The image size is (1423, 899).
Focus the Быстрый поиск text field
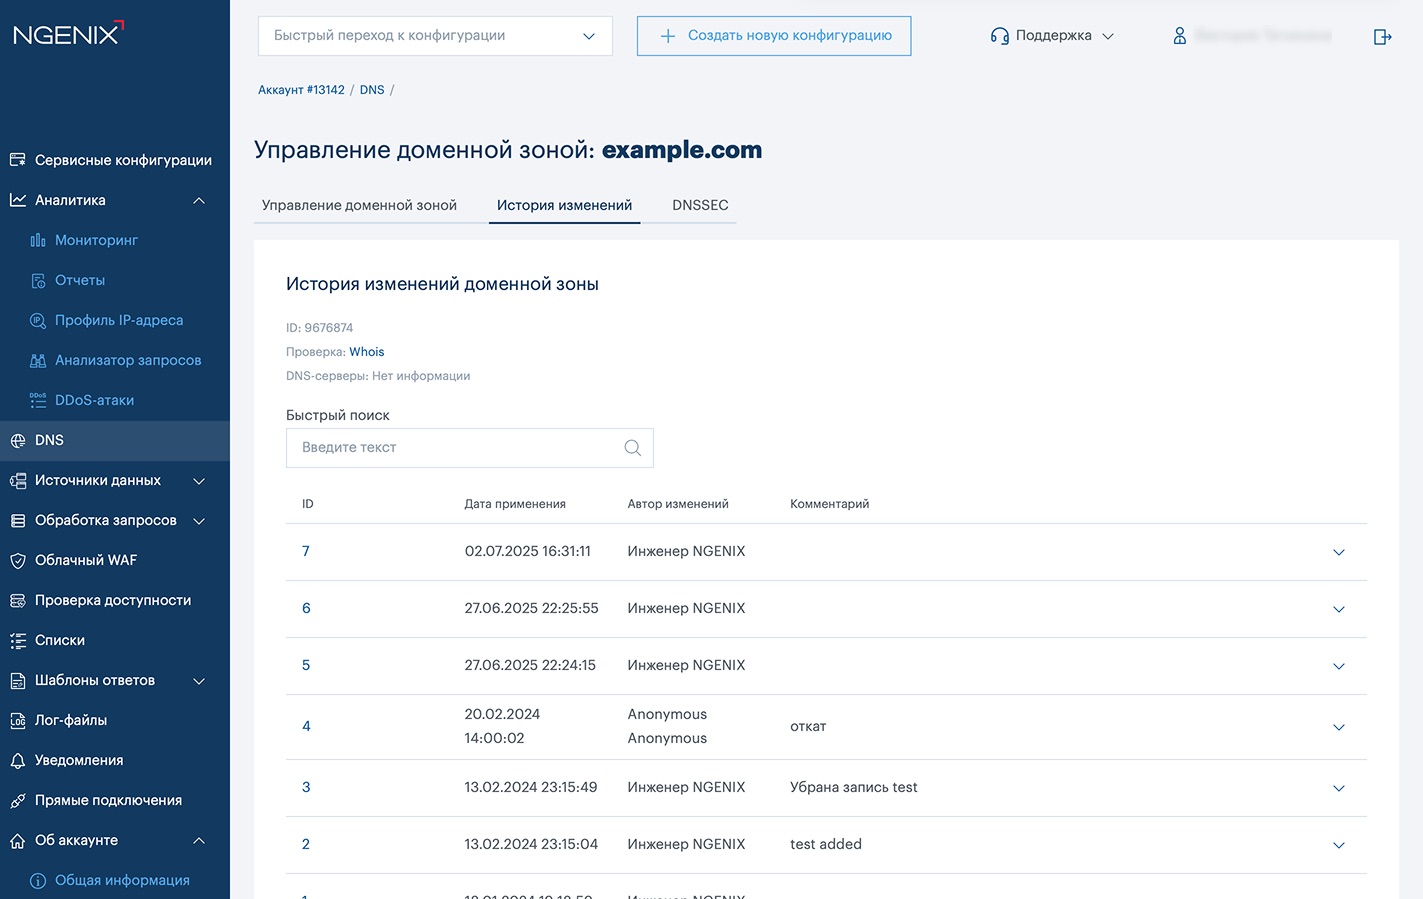pyautogui.click(x=470, y=448)
